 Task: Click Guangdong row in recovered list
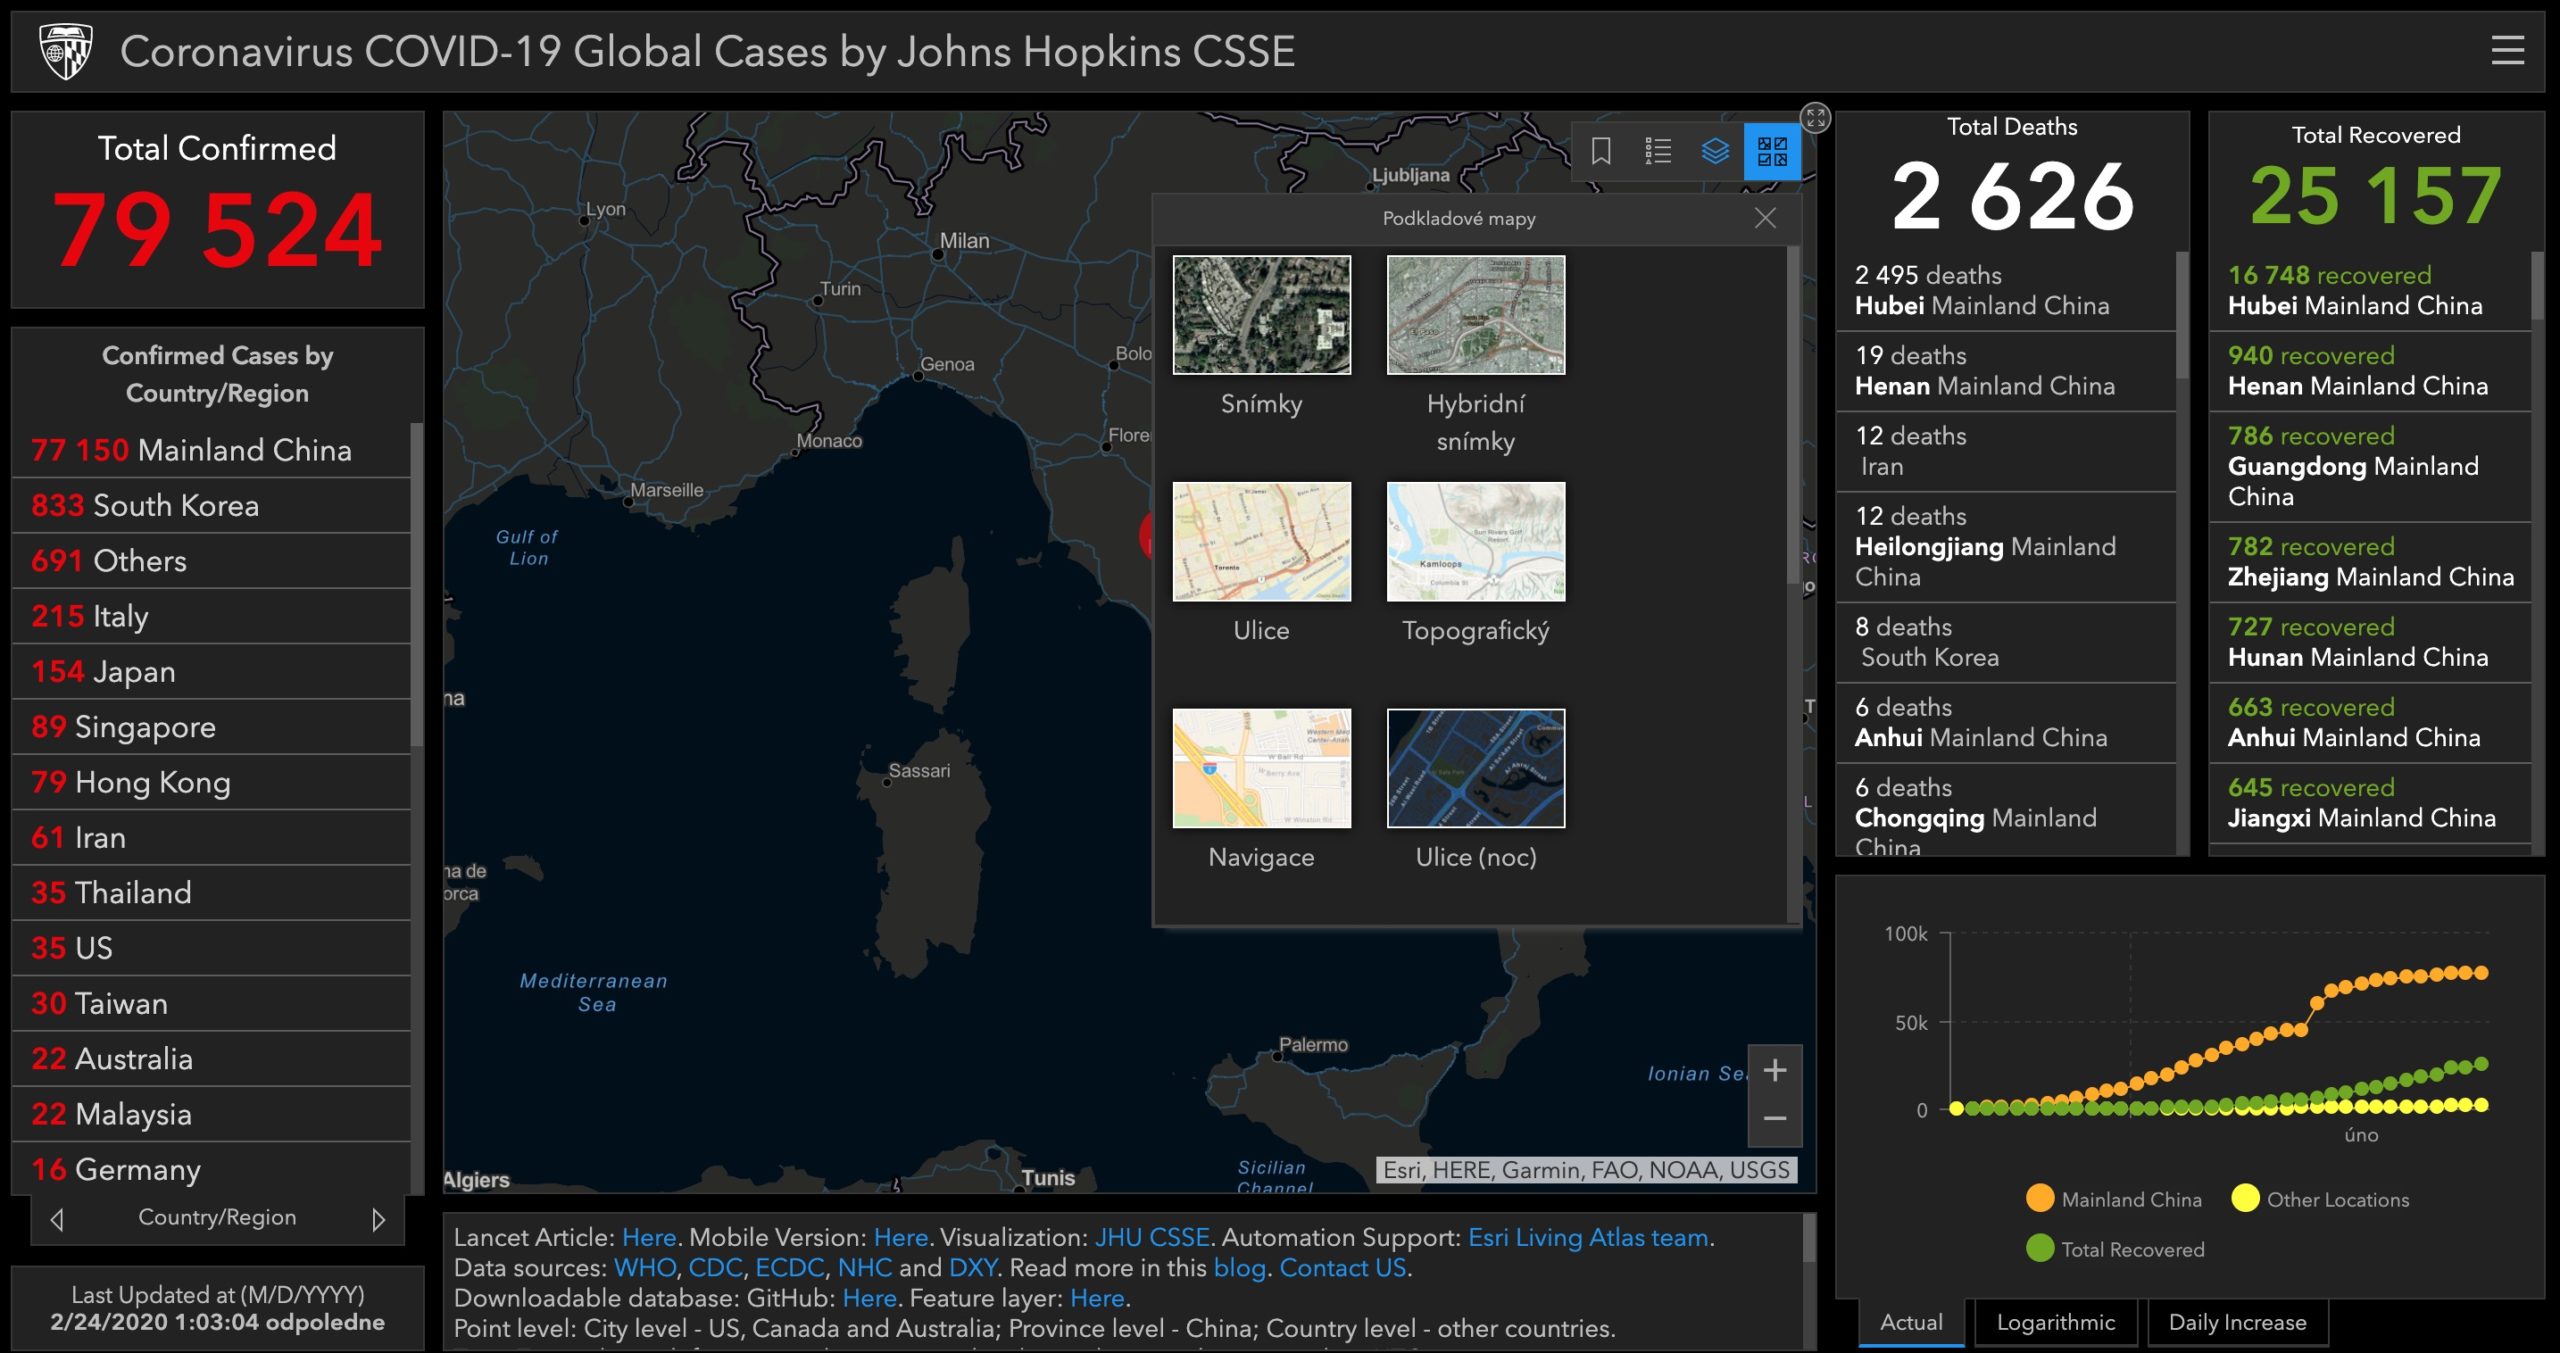click(x=2369, y=466)
